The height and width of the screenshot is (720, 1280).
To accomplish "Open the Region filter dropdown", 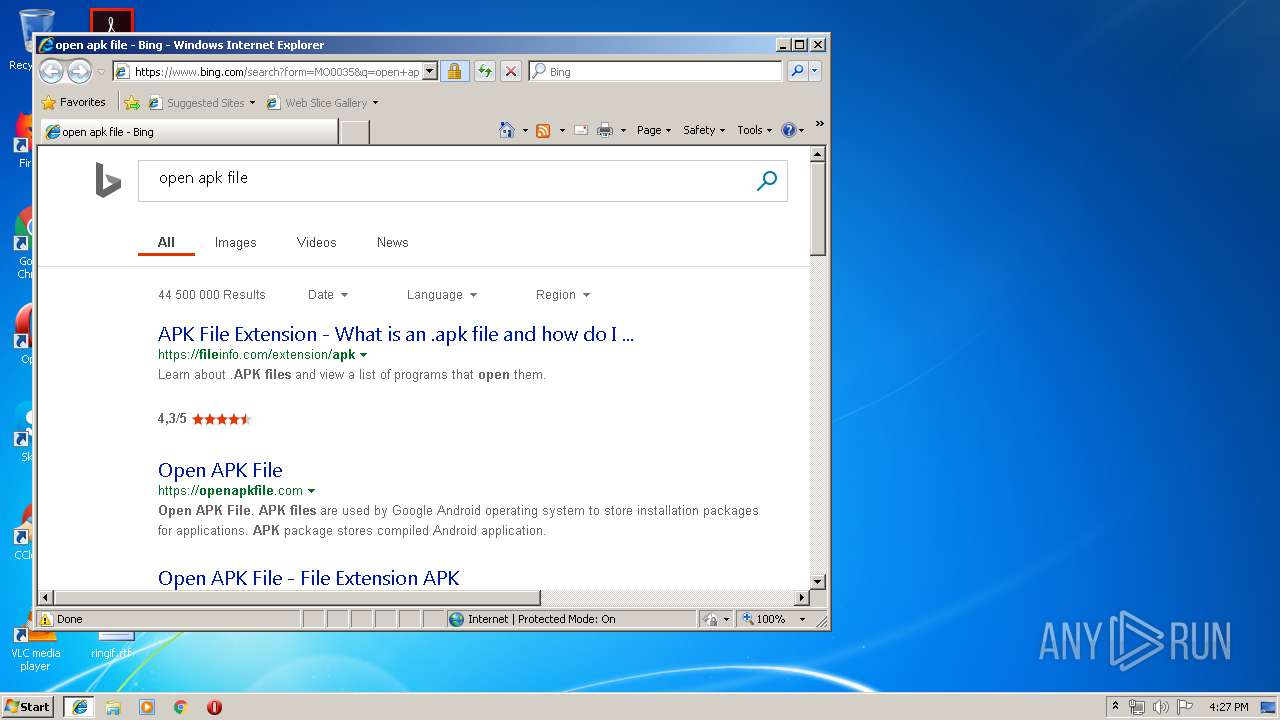I will tap(563, 295).
